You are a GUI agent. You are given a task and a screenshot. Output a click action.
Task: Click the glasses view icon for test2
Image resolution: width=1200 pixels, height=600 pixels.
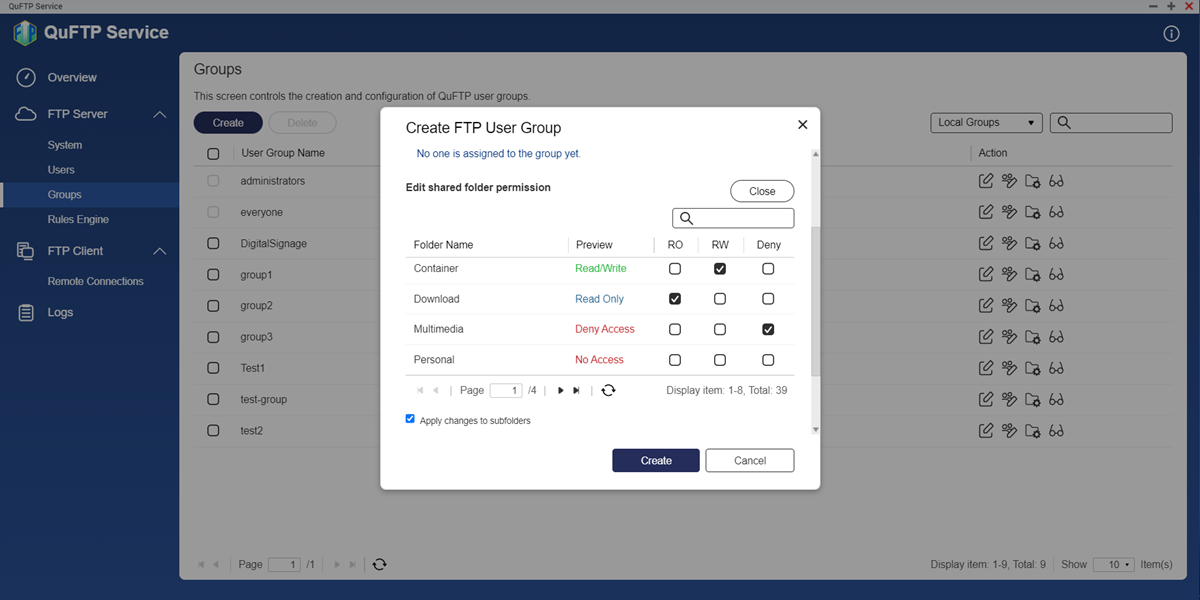pyautogui.click(x=1056, y=431)
